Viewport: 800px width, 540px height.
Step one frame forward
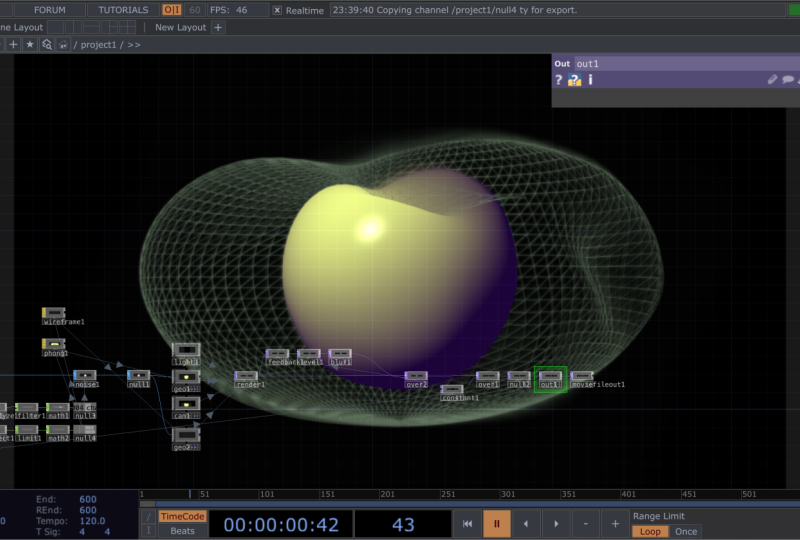pyautogui.click(x=556, y=524)
